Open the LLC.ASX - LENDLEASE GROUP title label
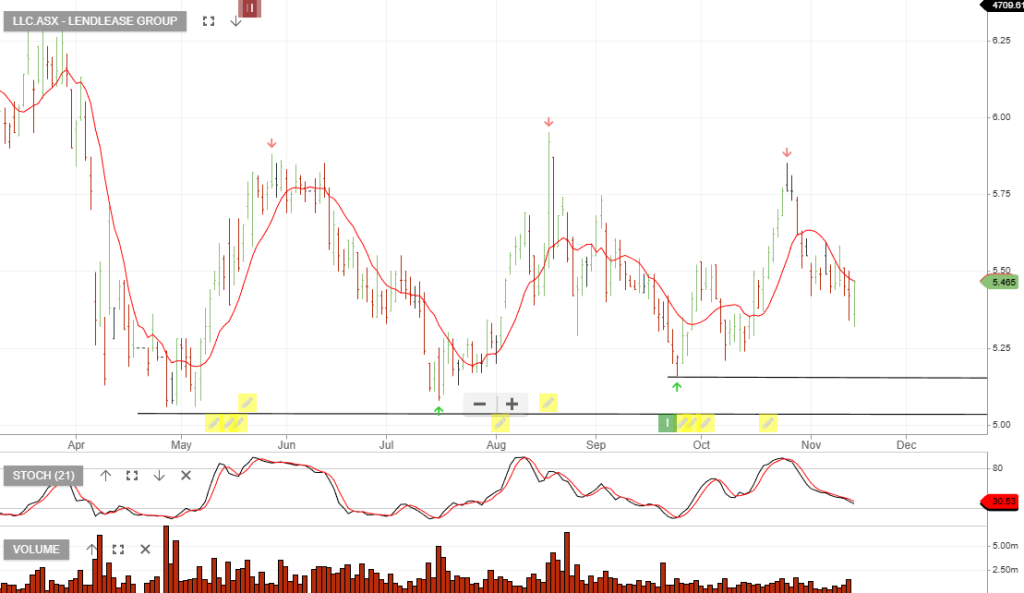 (95, 21)
